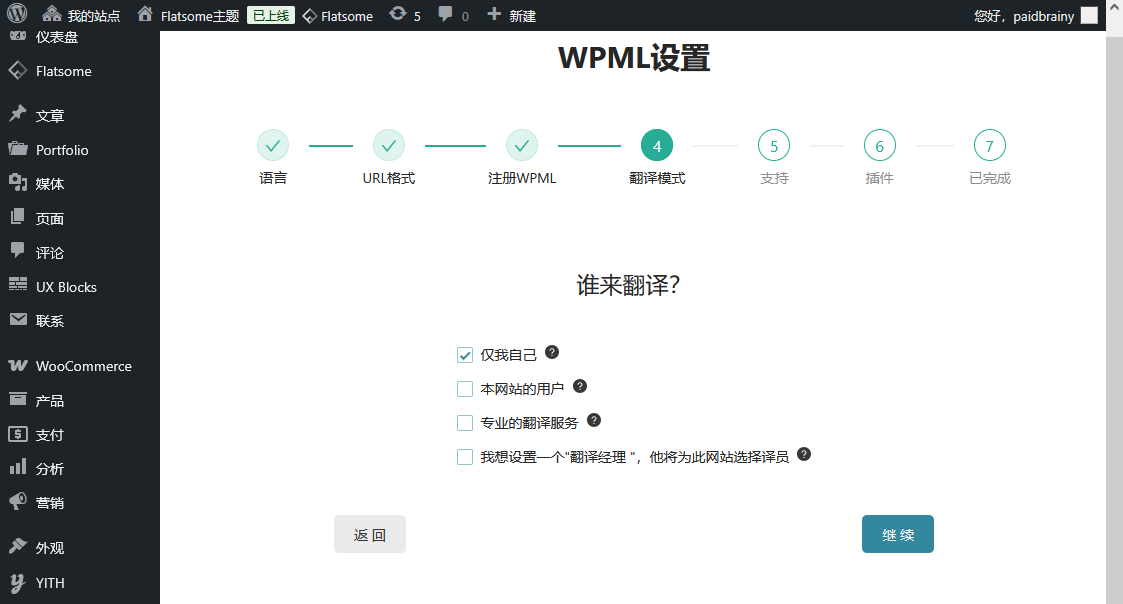This screenshot has height=604, width=1123.
Task: Open the updates icon showing 5
Action: pyautogui.click(x=405, y=15)
